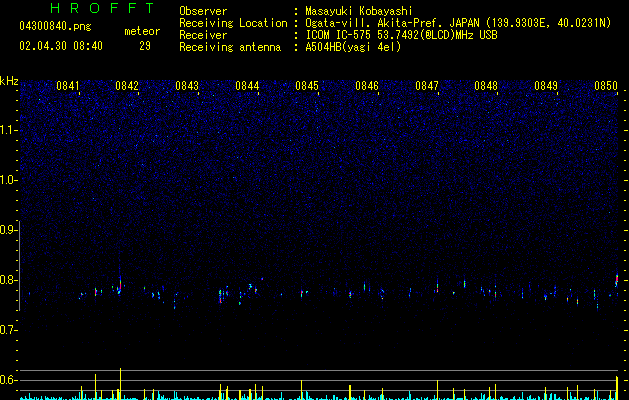Image resolution: width=629 pixels, height=400 pixels.
Task: Click the A504HB(yagi 4el) antenna text
Action: tap(353, 47)
